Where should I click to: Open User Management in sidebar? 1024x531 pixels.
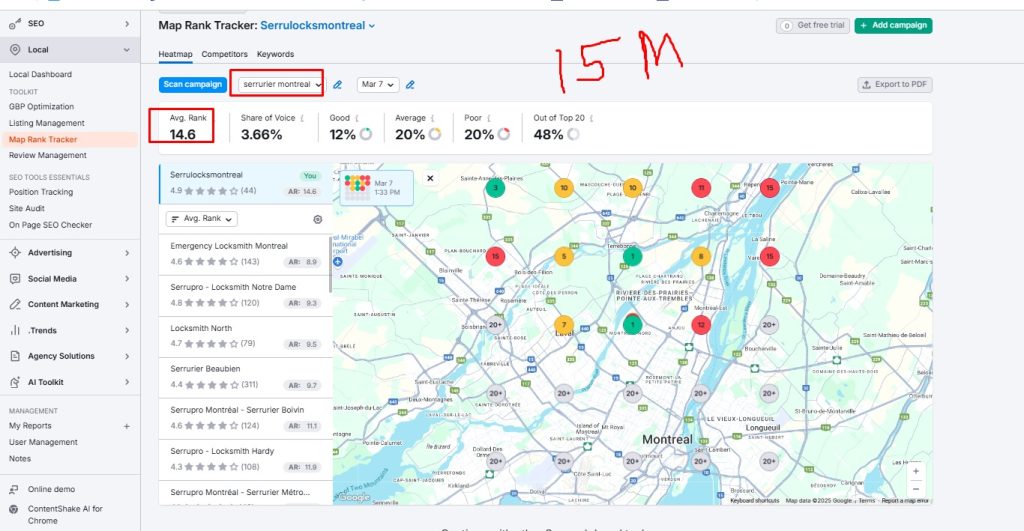43,442
